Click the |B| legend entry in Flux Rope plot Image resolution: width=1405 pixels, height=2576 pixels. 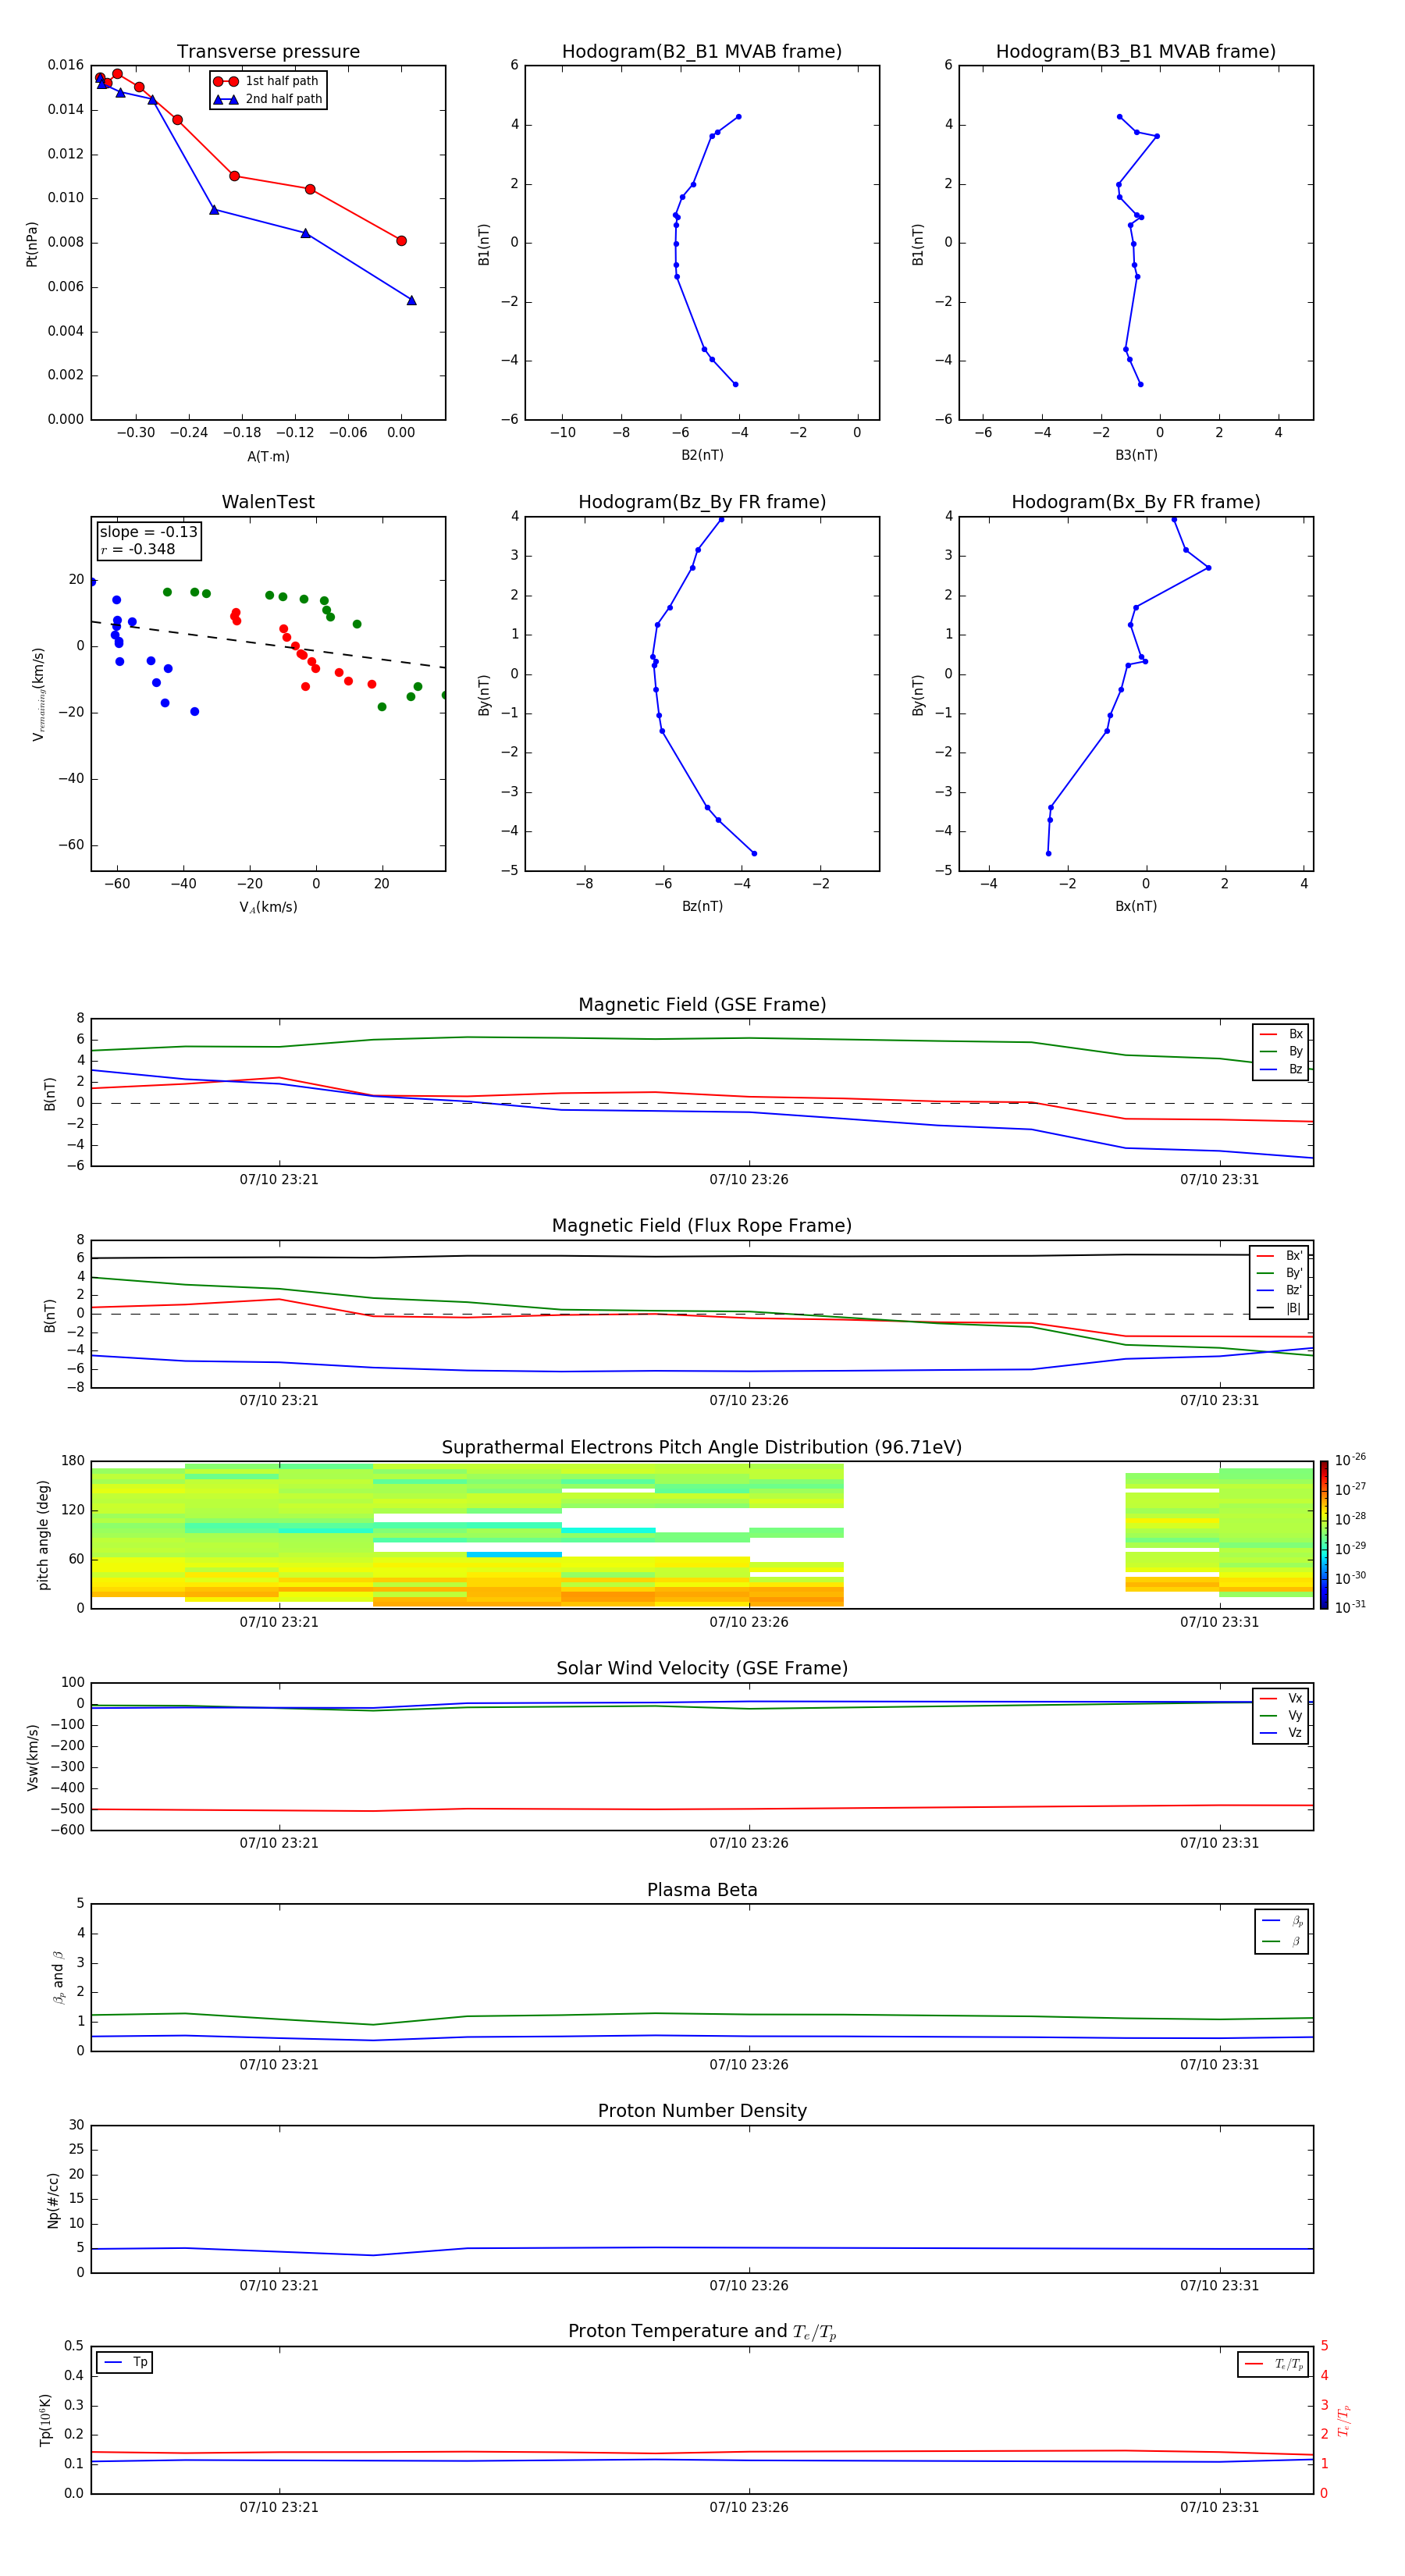click(x=1280, y=1308)
